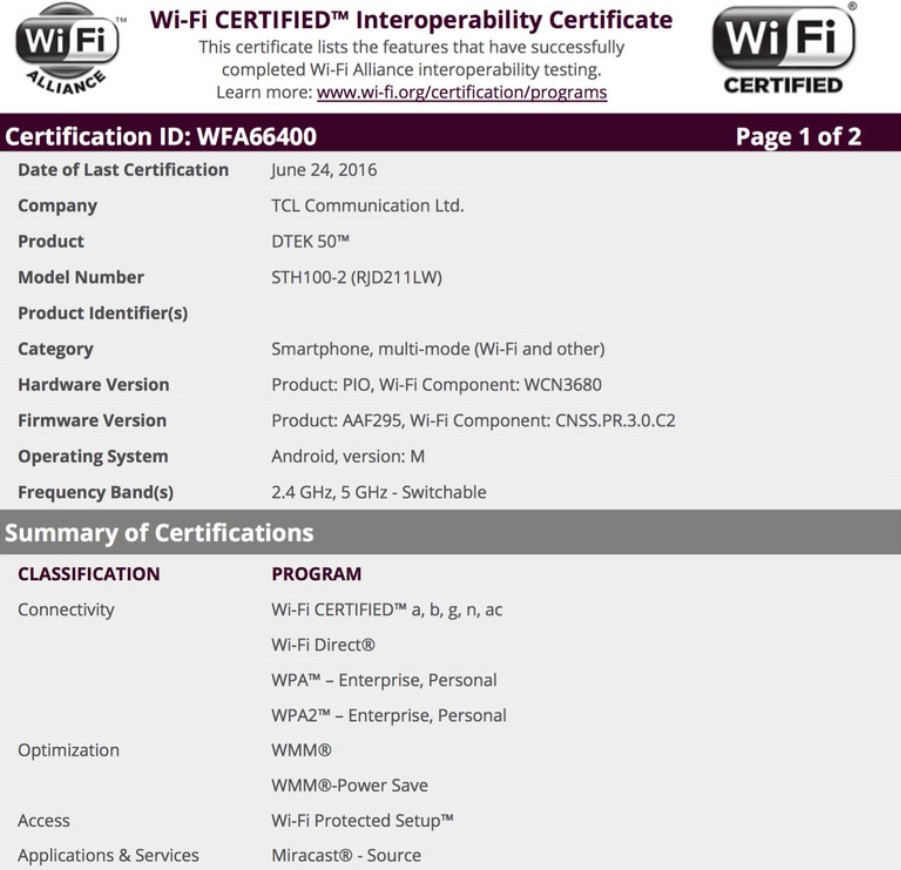This screenshot has height=870, width=901.
Task: Select the 'WMM' program entry
Action: (301, 750)
